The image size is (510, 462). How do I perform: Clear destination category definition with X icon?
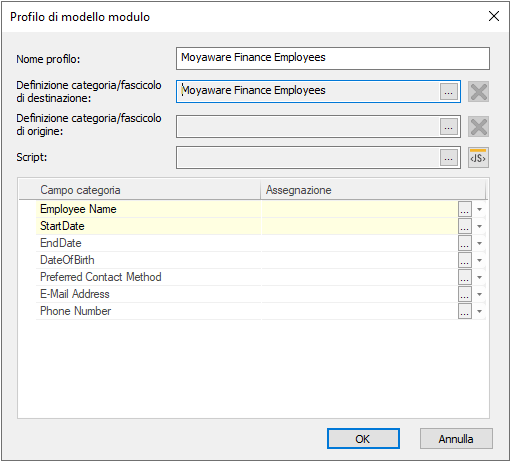(478, 92)
